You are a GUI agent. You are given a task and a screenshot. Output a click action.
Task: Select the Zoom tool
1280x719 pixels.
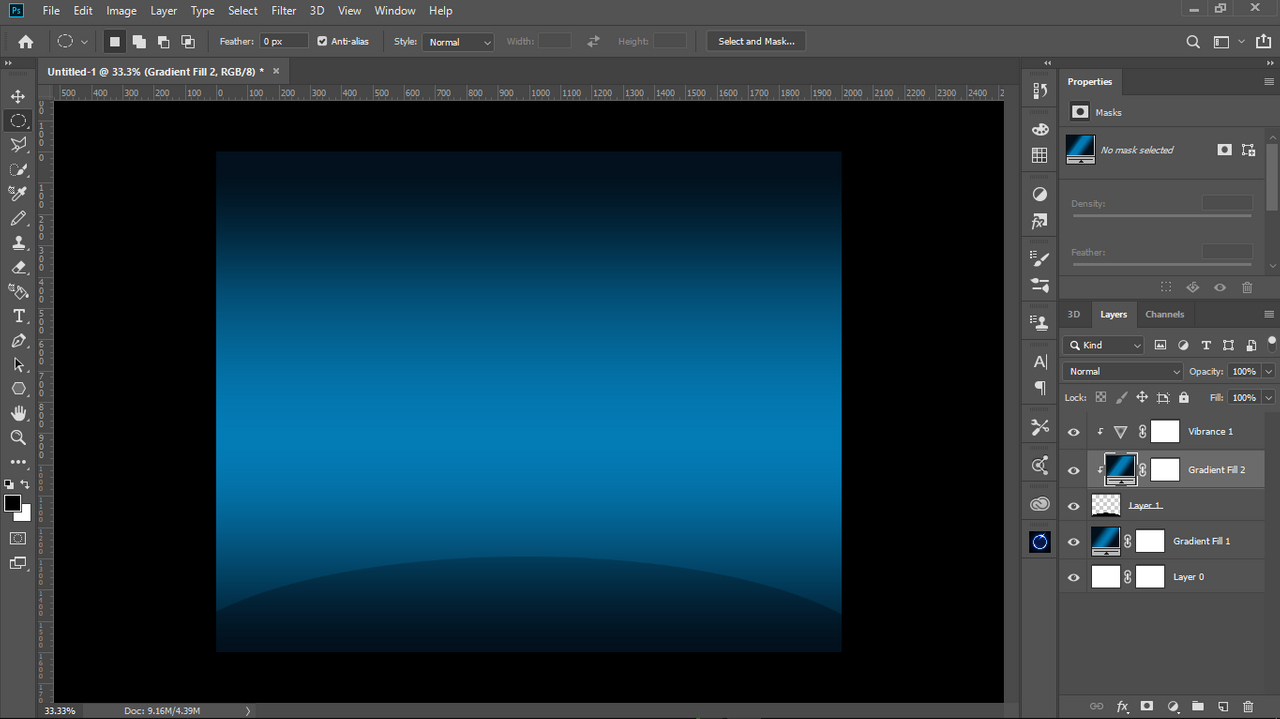click(x=18, y=437)
